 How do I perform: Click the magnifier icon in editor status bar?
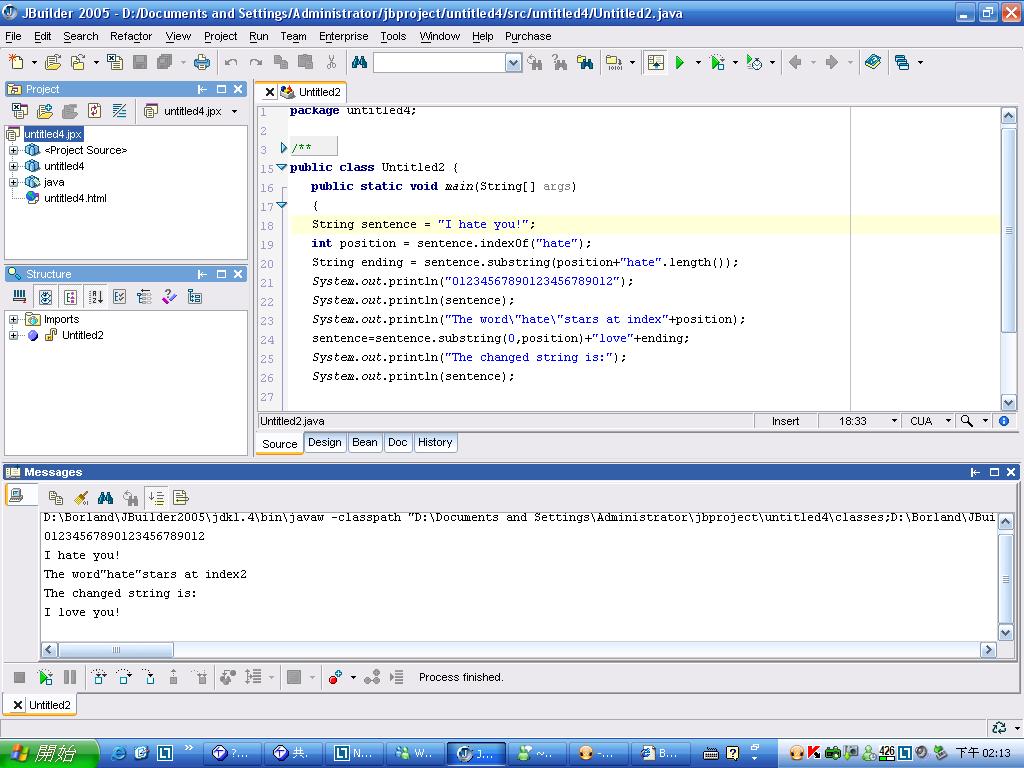tap(967, 421)
